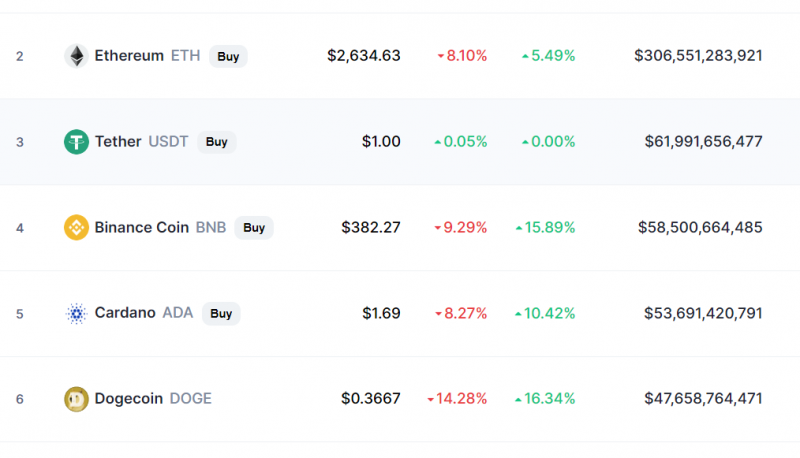This screenshot has height=458, width=800.
Task: Click the Ethereum diamond logo icon
Action: [x=77, y=56]
